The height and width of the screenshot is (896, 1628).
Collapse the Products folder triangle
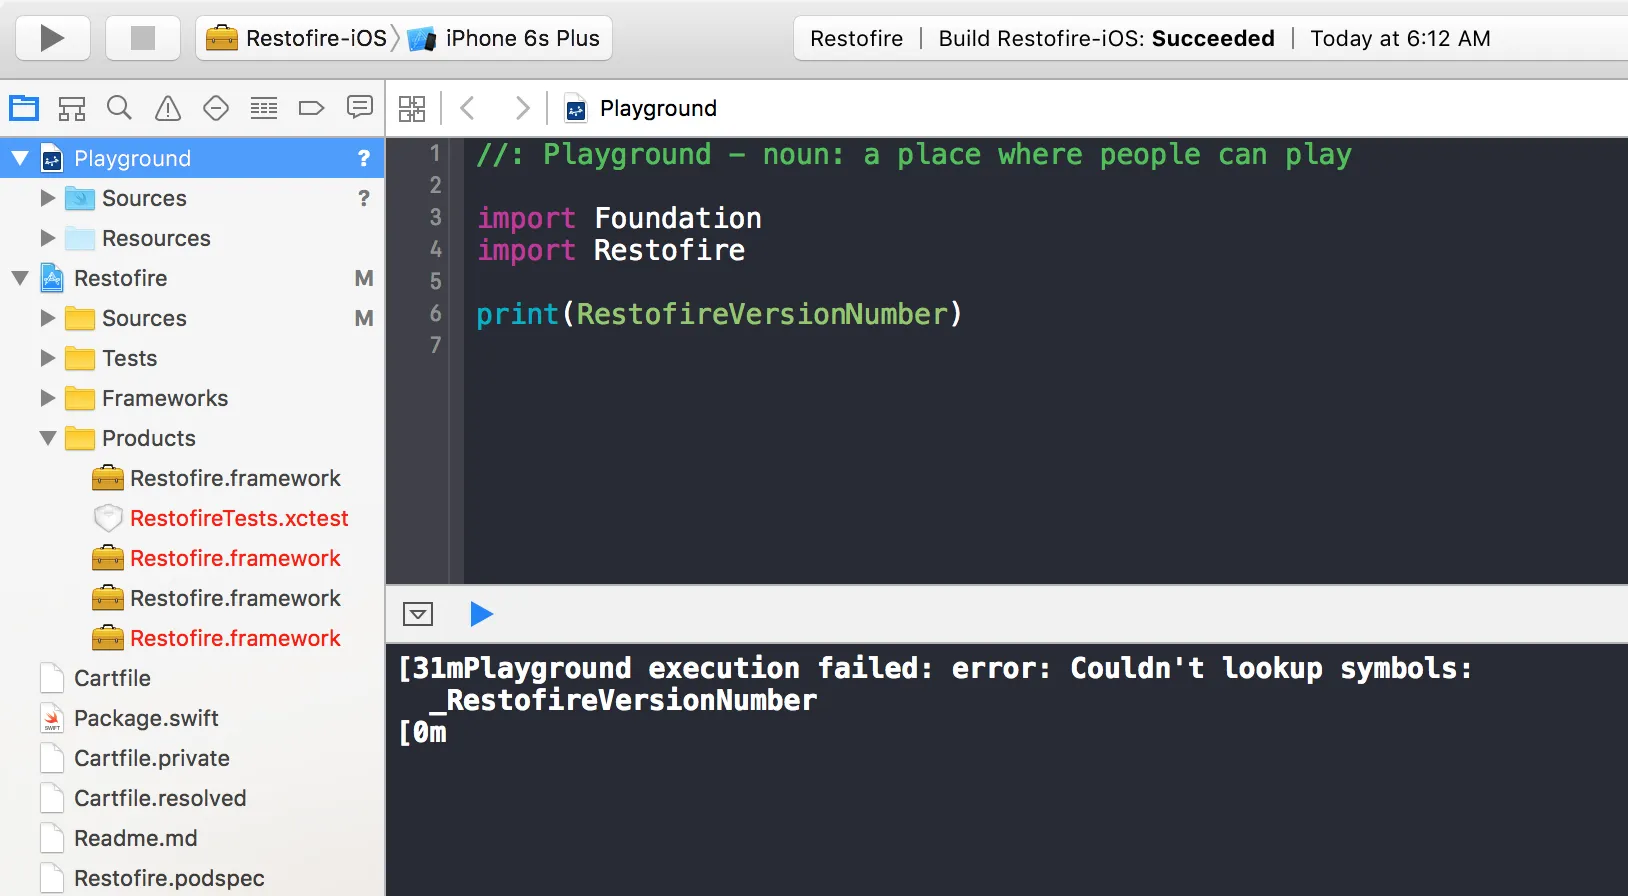click(48, 438)
